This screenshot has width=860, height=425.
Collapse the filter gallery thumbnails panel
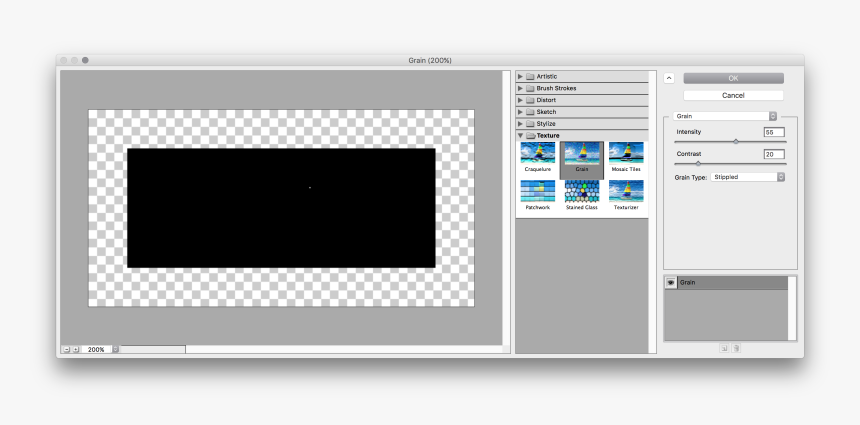tap(669, 78)
